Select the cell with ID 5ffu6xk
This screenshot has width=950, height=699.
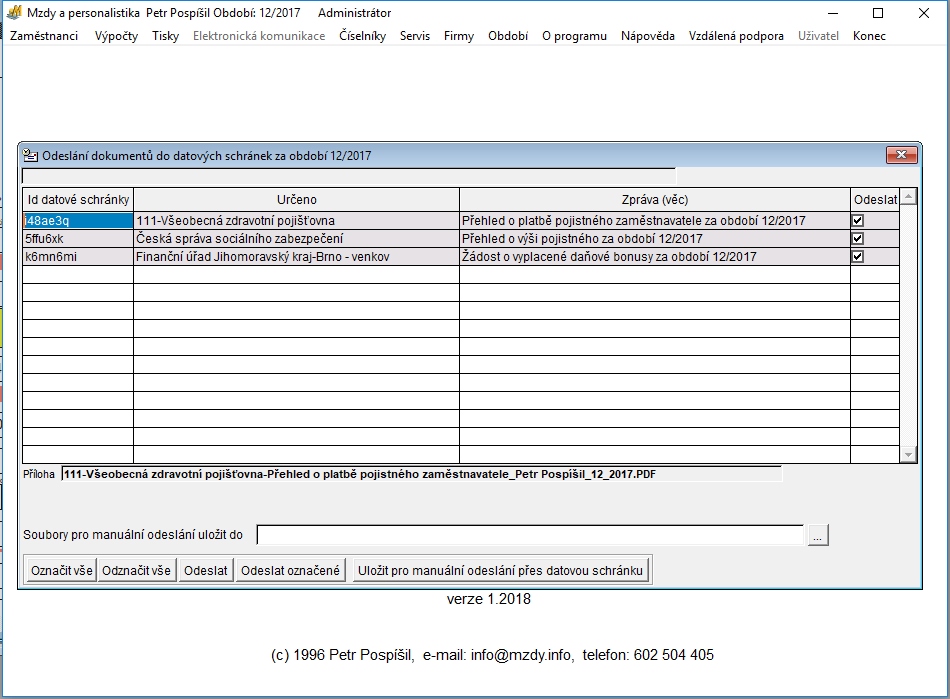[78, 239]
